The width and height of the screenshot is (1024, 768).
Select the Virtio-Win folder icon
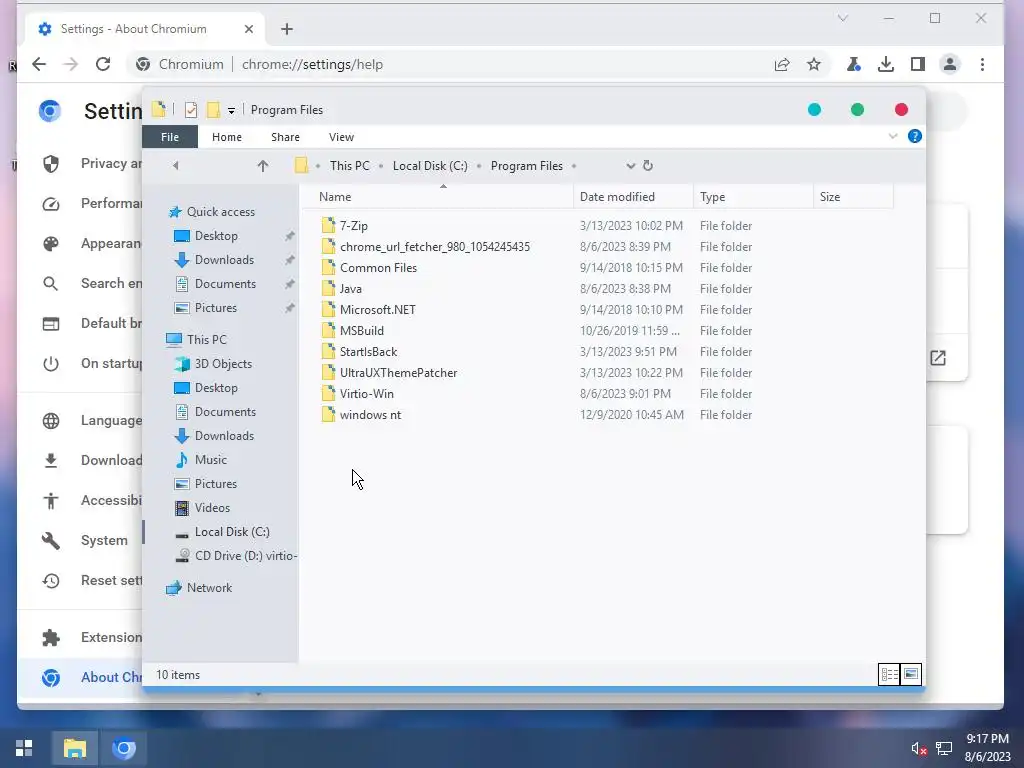pos(328,394)
